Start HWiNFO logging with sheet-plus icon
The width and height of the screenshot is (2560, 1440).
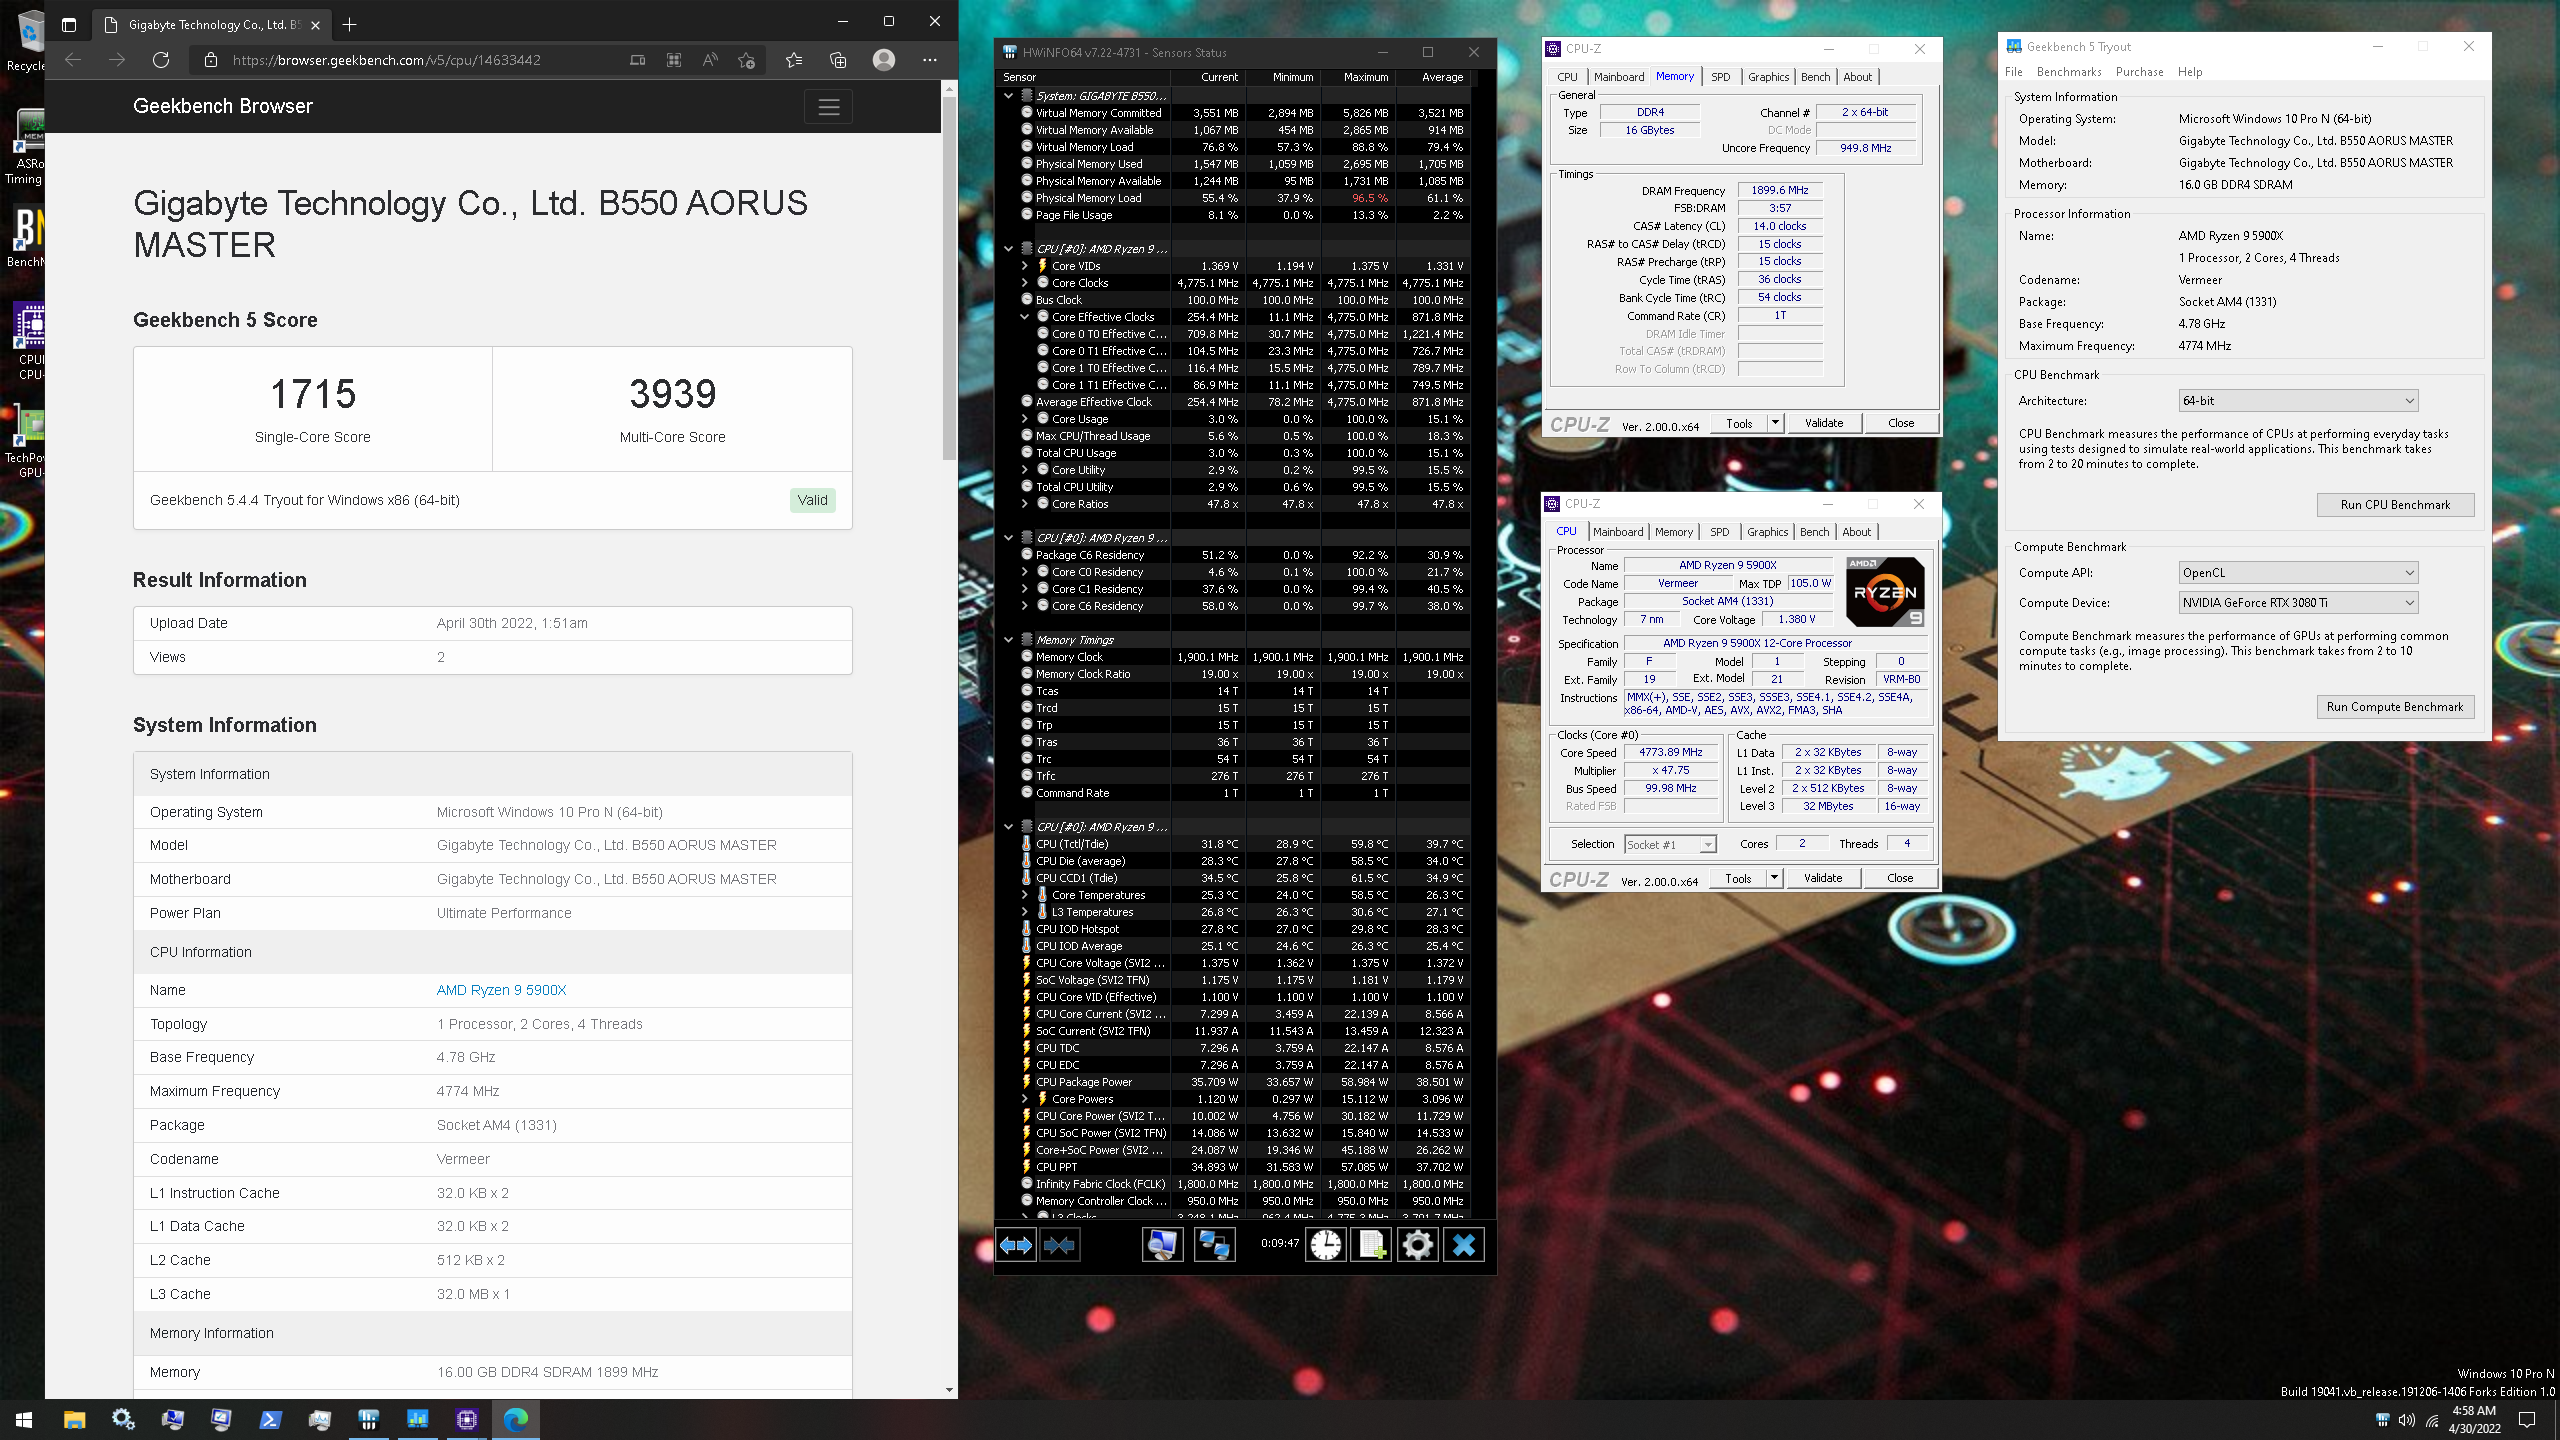[1371, 1245]
